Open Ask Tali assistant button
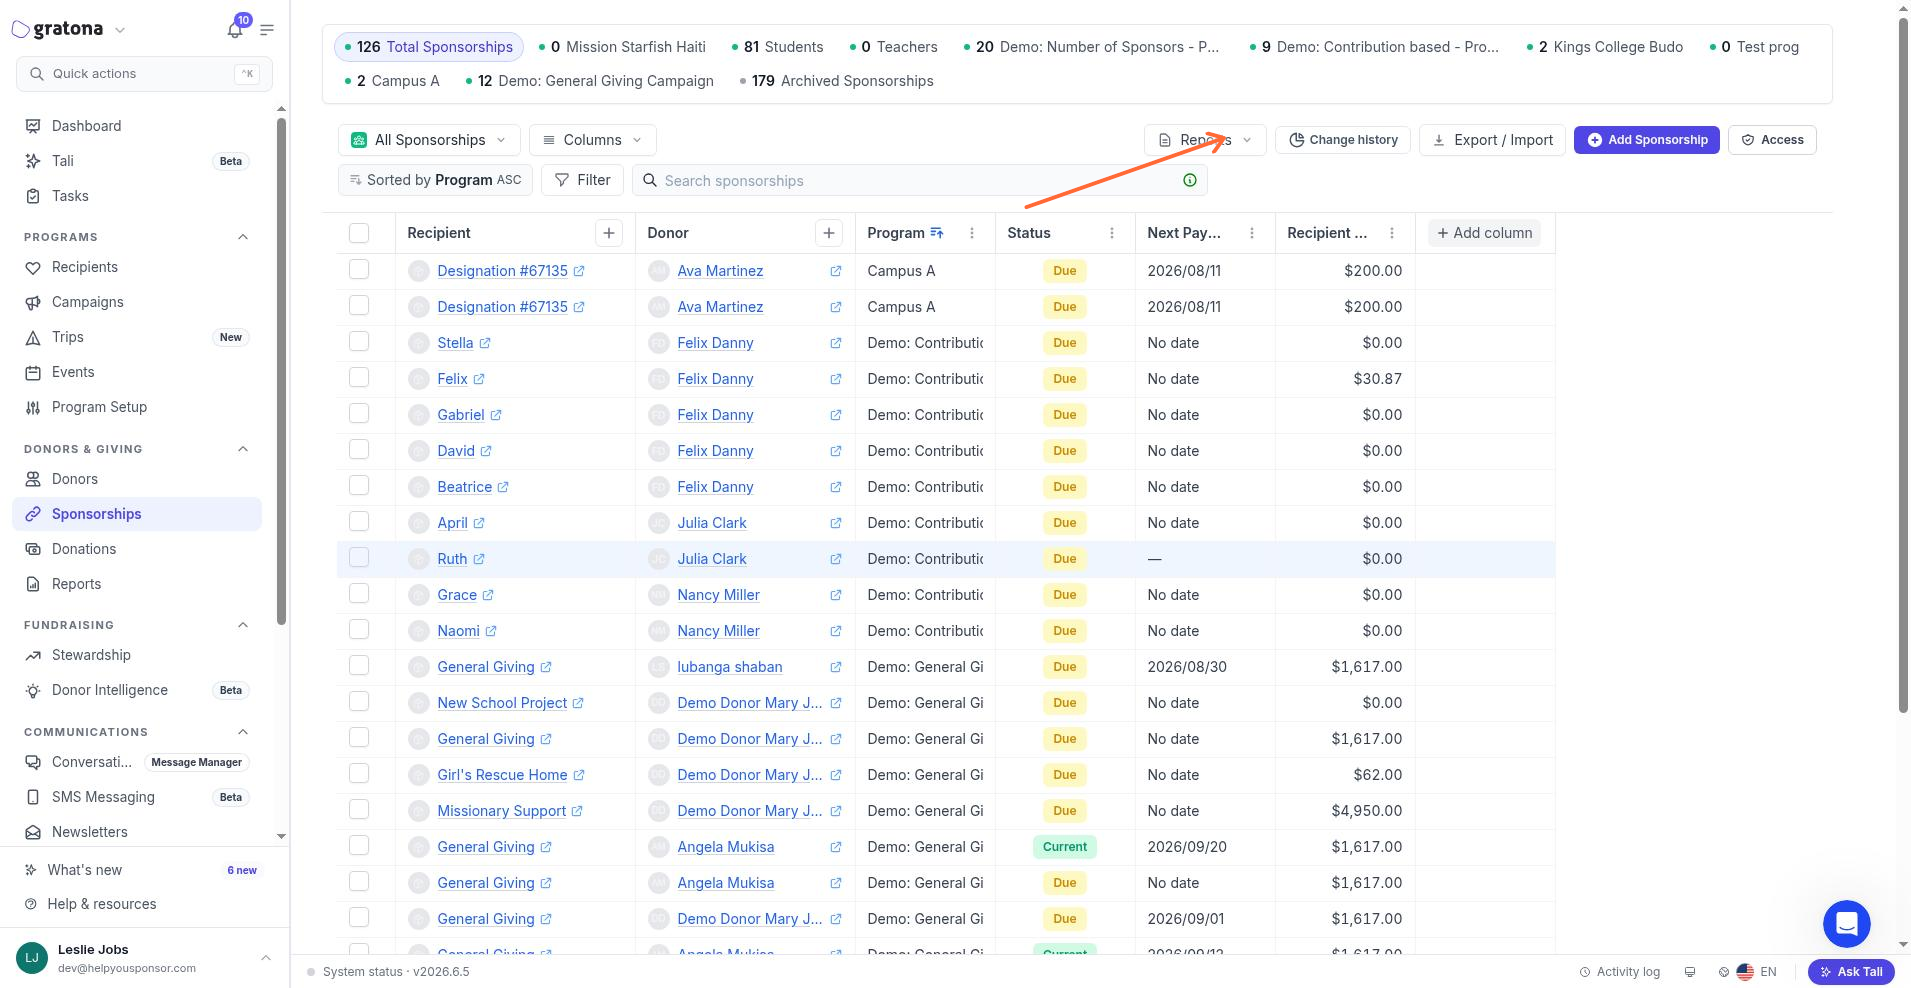The height and width of the screenshot is (988, 1911). click(1851, 972)
